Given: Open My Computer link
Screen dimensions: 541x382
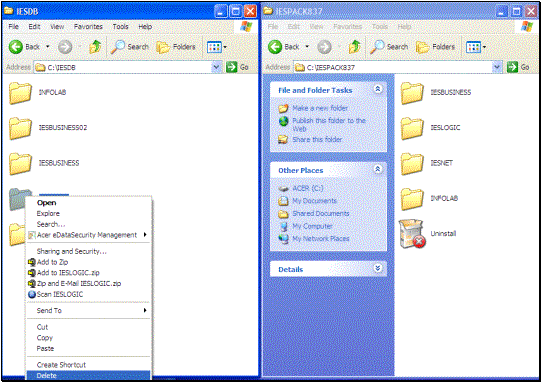Looking at the screenshot, I should (x=312, y=226).
